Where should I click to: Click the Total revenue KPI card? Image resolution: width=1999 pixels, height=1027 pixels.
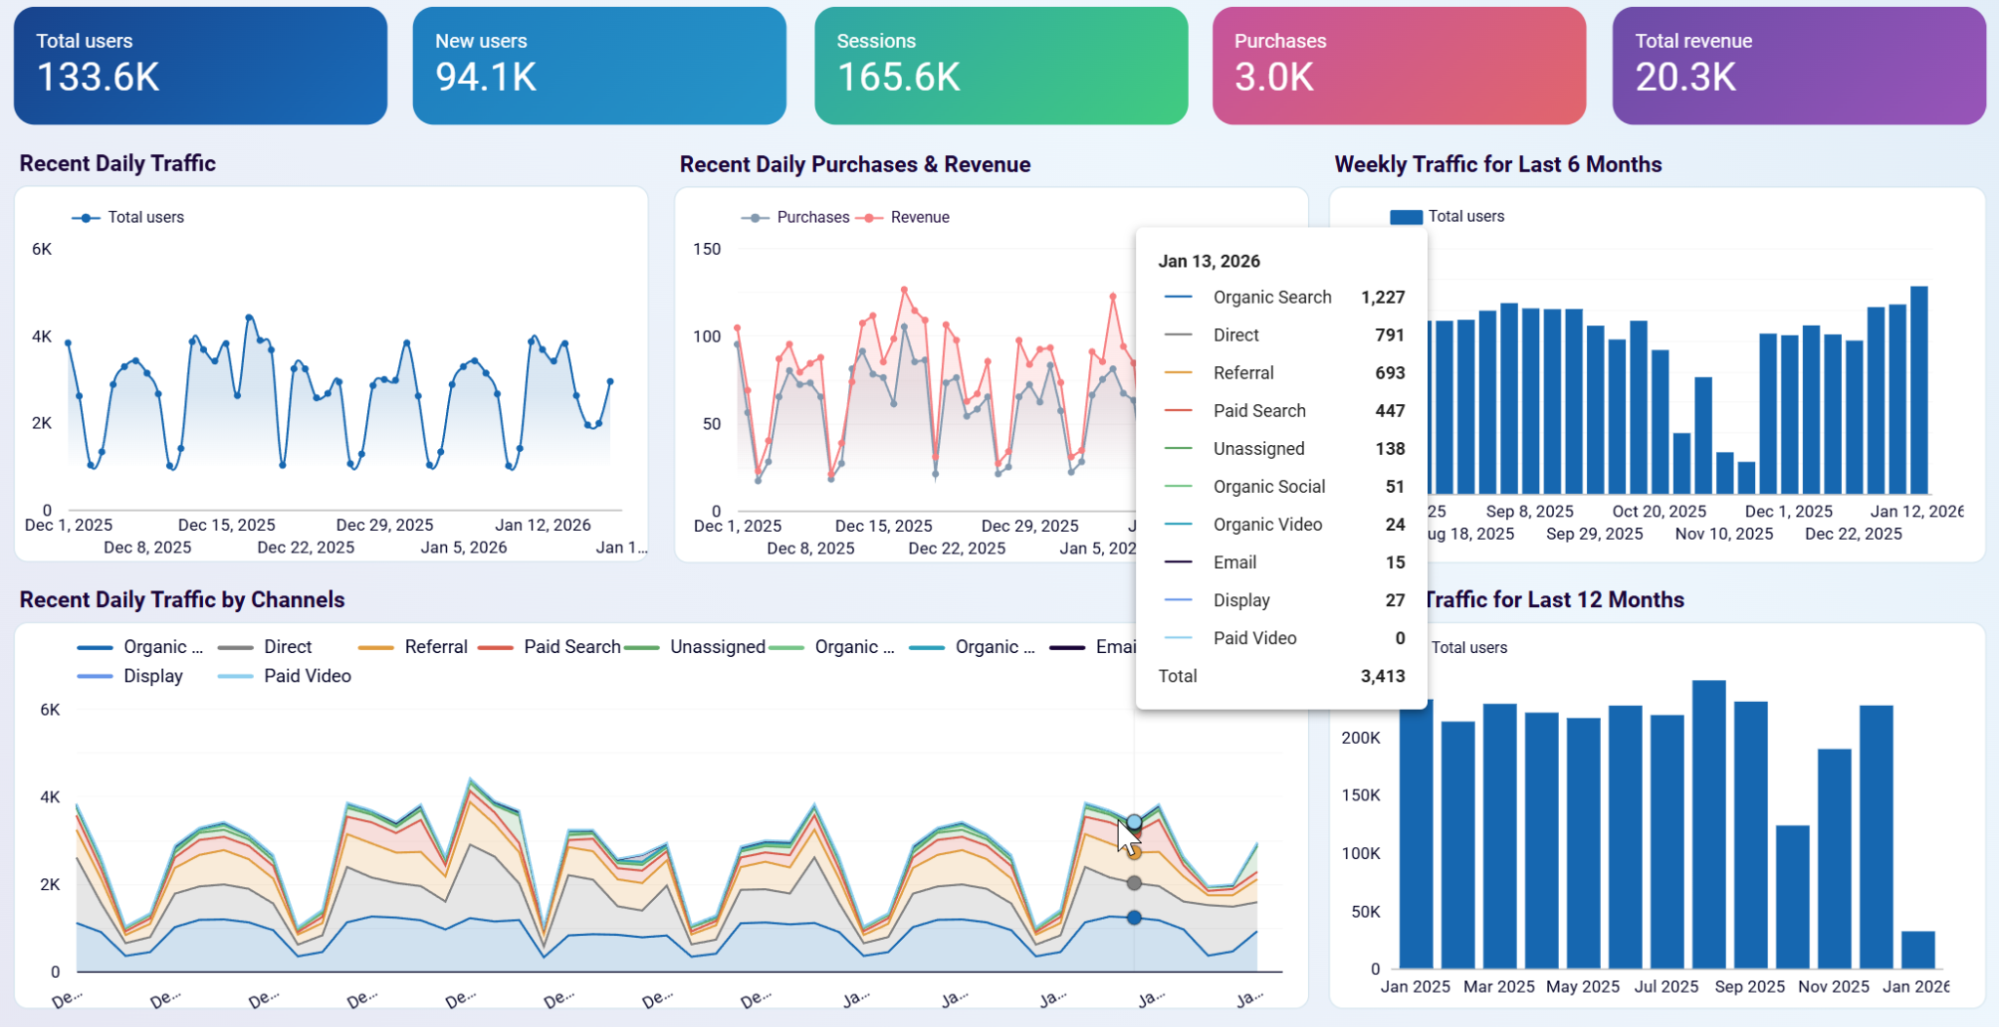(x=1797, y=63)
